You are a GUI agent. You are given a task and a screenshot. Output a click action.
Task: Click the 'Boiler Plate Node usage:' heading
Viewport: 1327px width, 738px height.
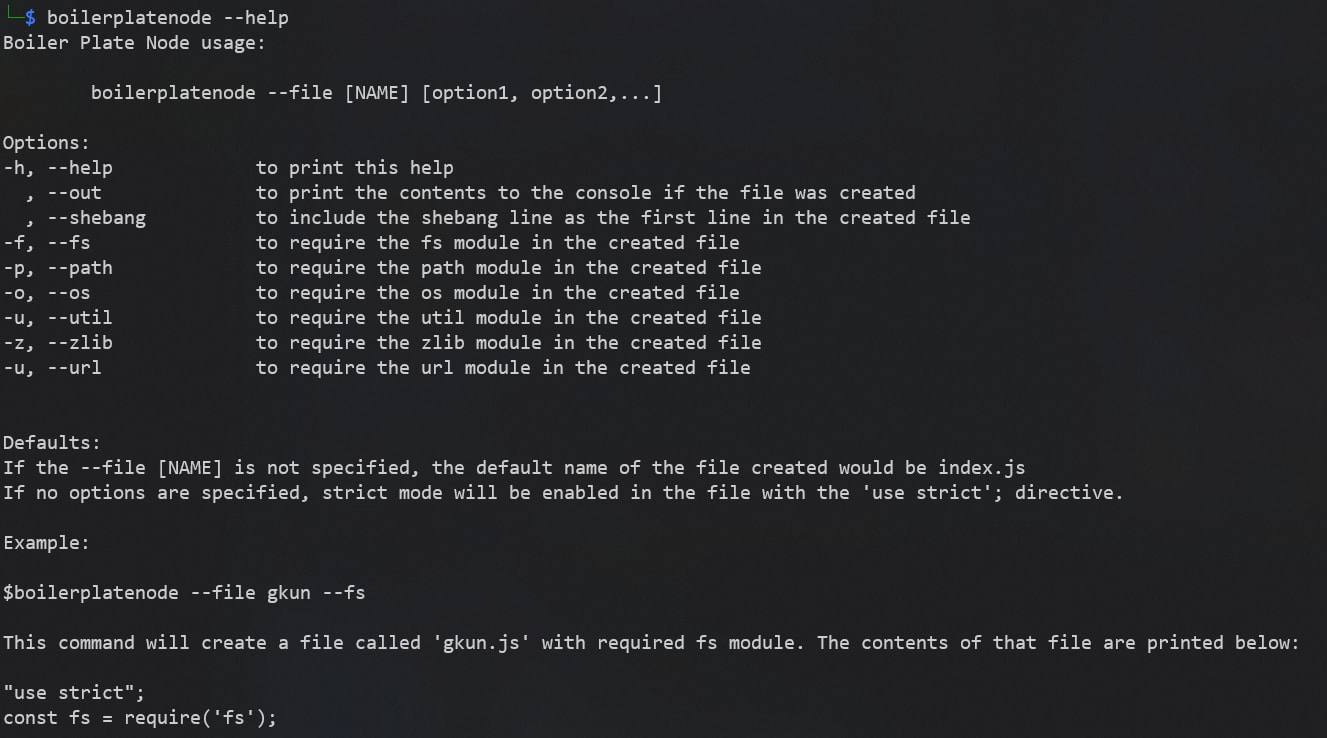pyautogui.click(x=134, y=43)
